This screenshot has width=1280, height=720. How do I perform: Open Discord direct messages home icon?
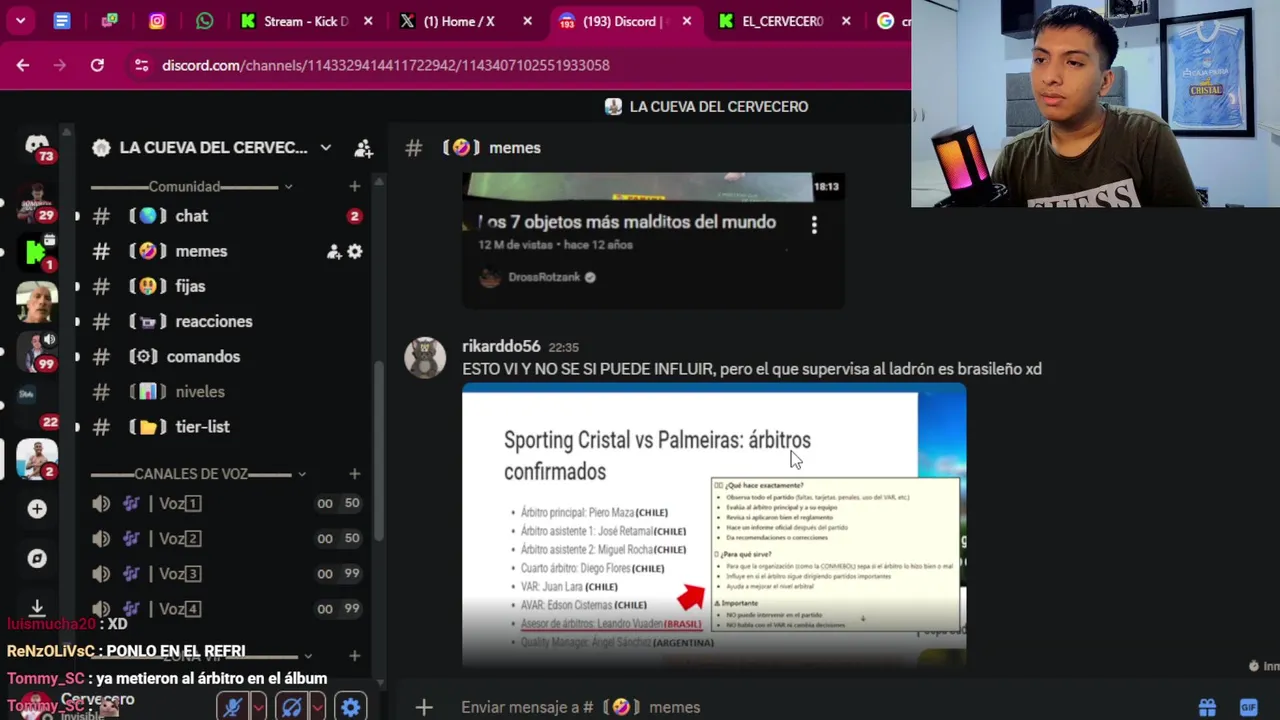(37, 146)
